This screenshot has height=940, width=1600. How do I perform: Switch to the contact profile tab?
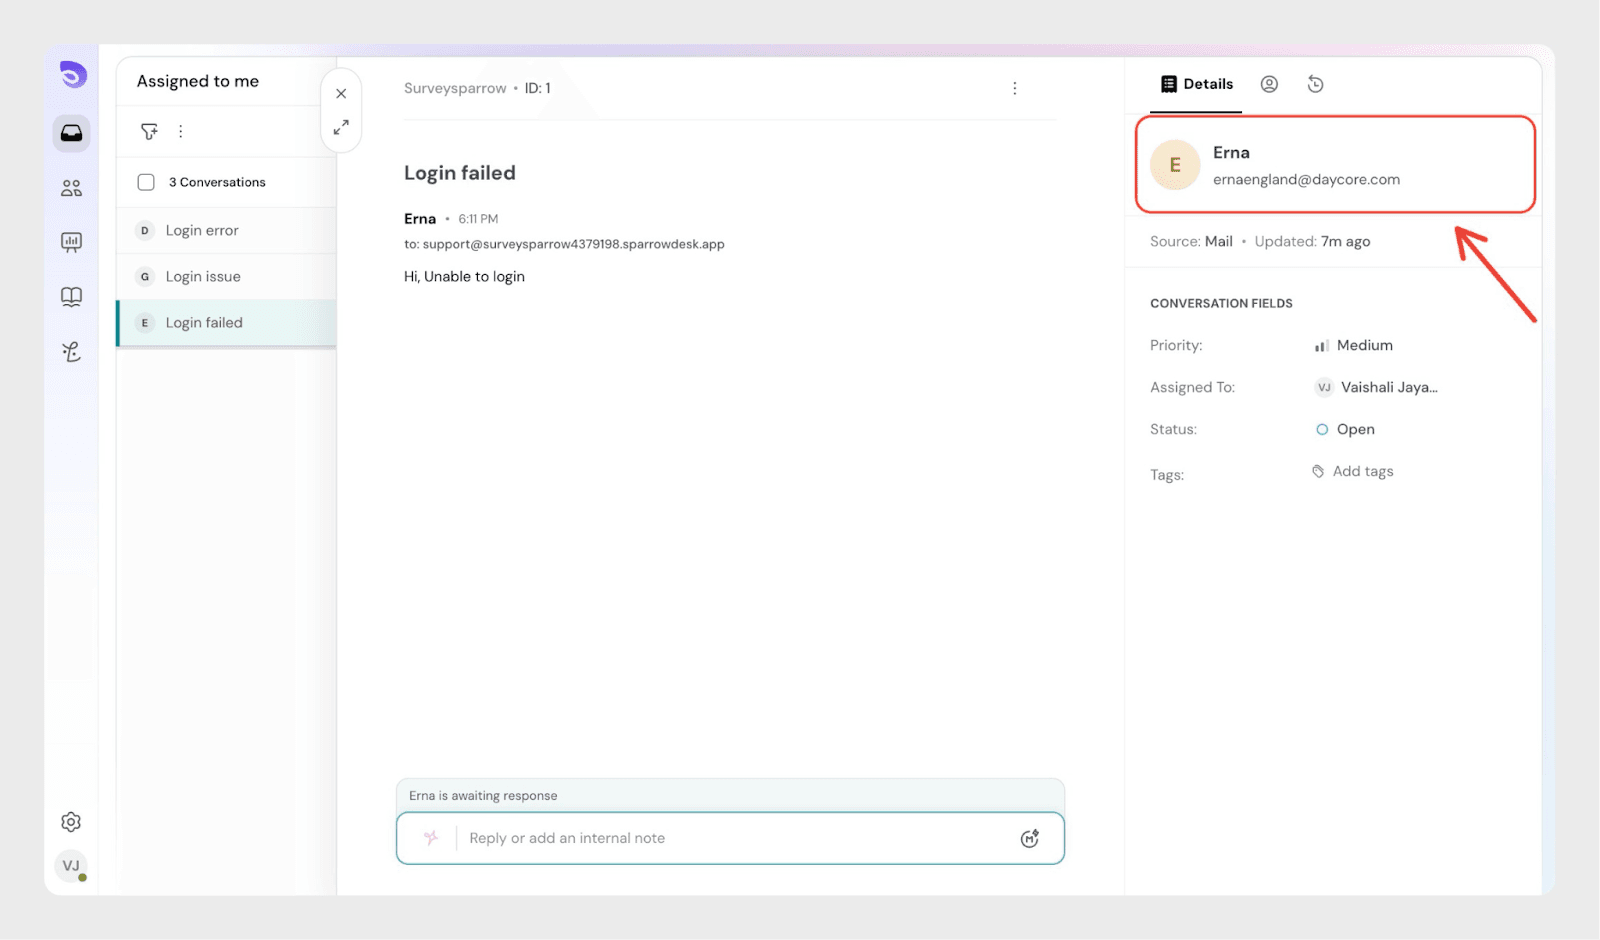coord(1269,84)
